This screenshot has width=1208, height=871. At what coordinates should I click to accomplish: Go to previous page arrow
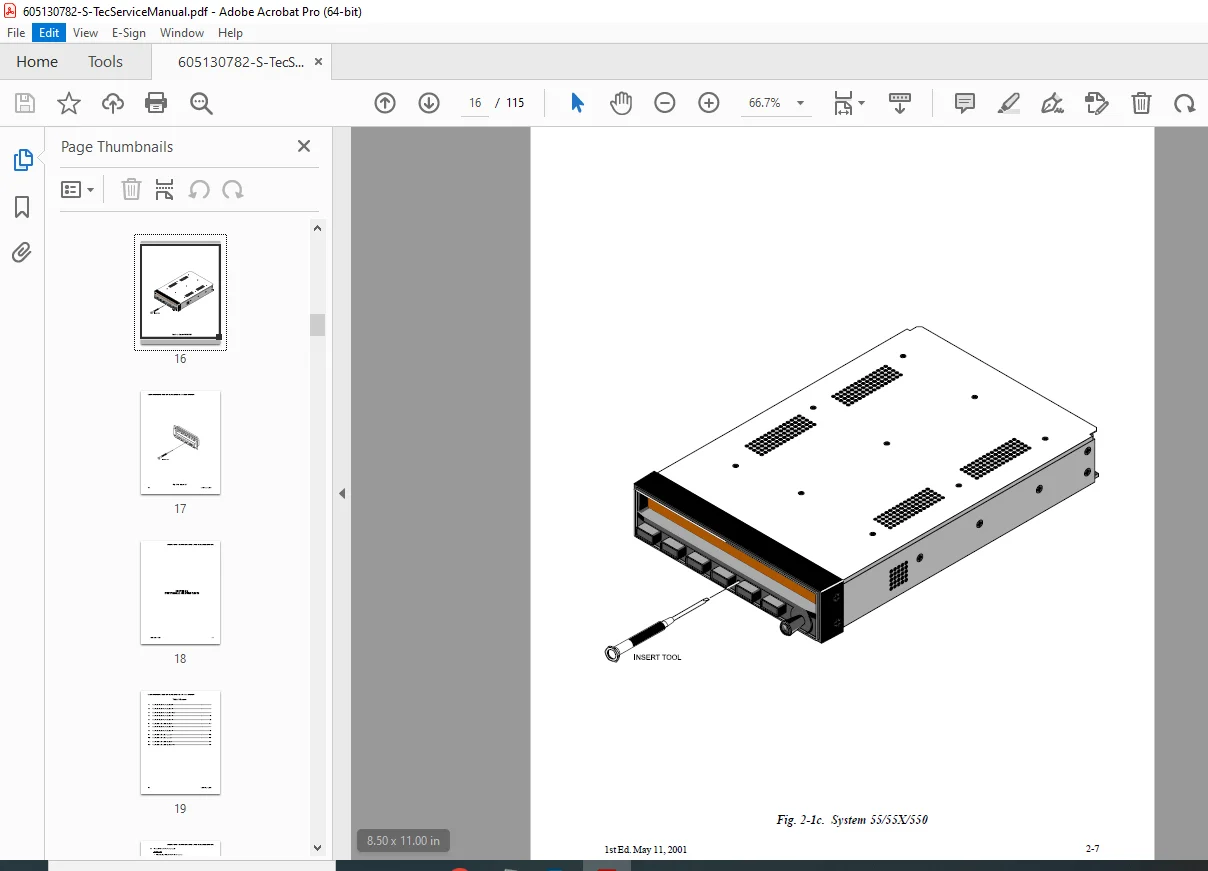pyautogui.click(x=385, y=103)
